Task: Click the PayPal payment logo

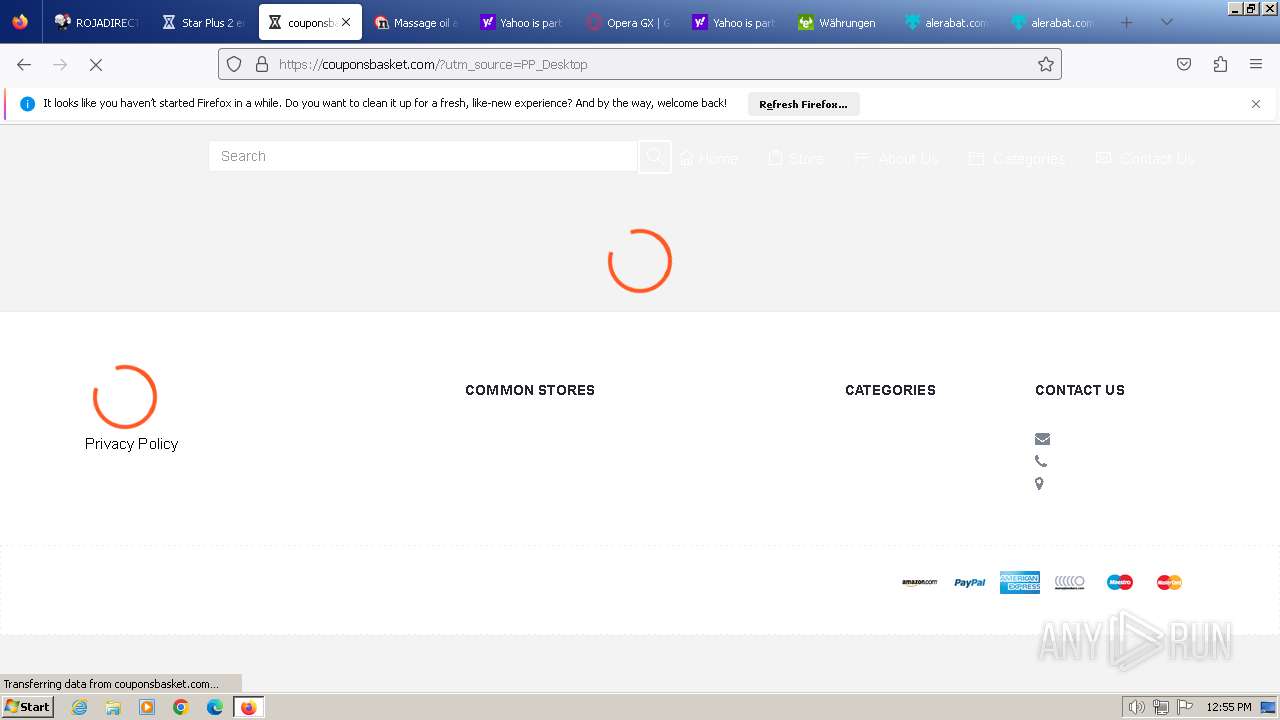Action: (970, 582)
